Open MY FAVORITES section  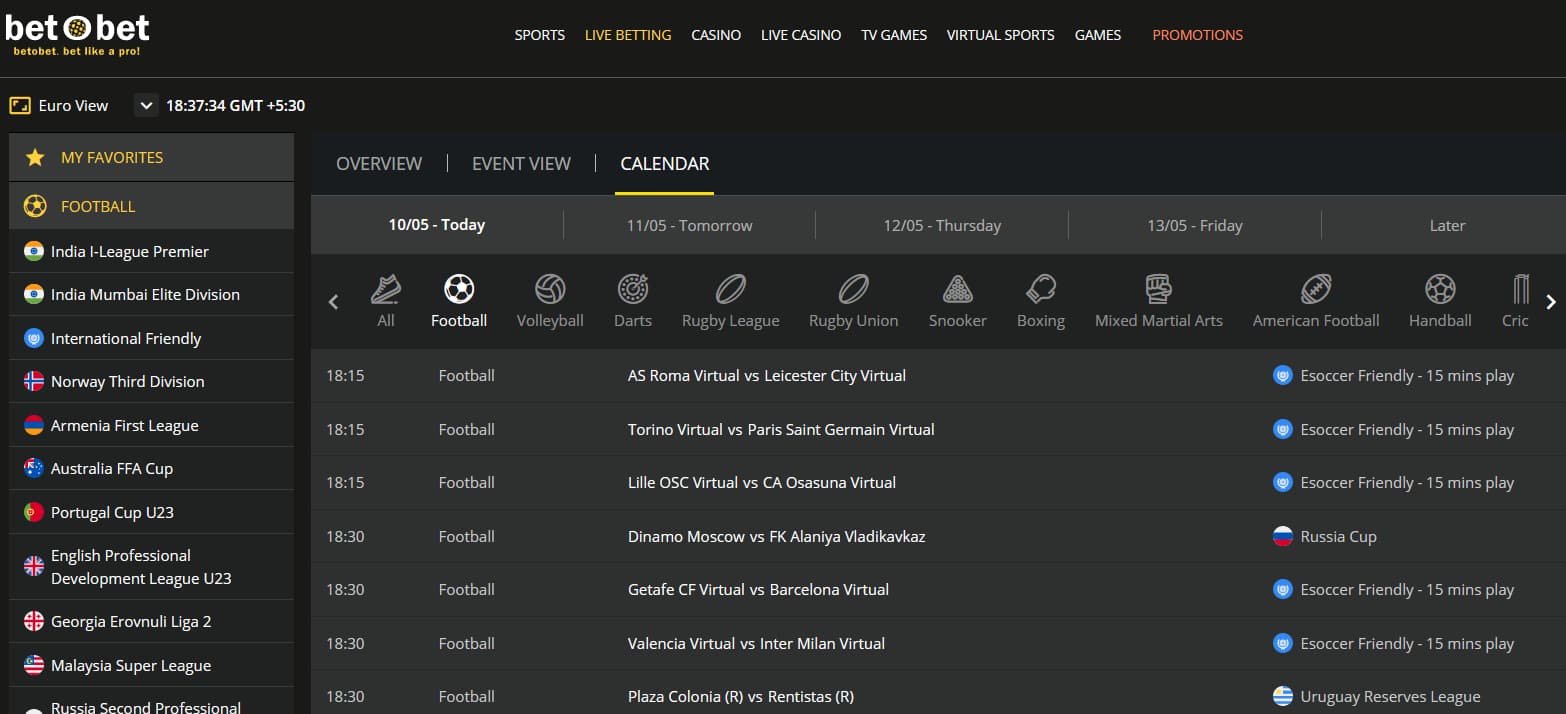[x=151, y=157]
